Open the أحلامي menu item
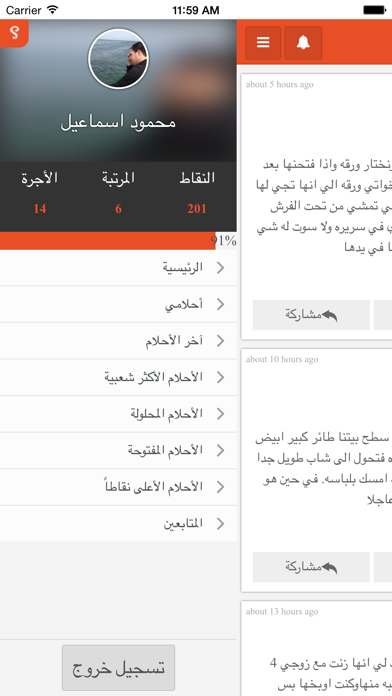Viewport: 392px width, 696px height. pos(118,304)
